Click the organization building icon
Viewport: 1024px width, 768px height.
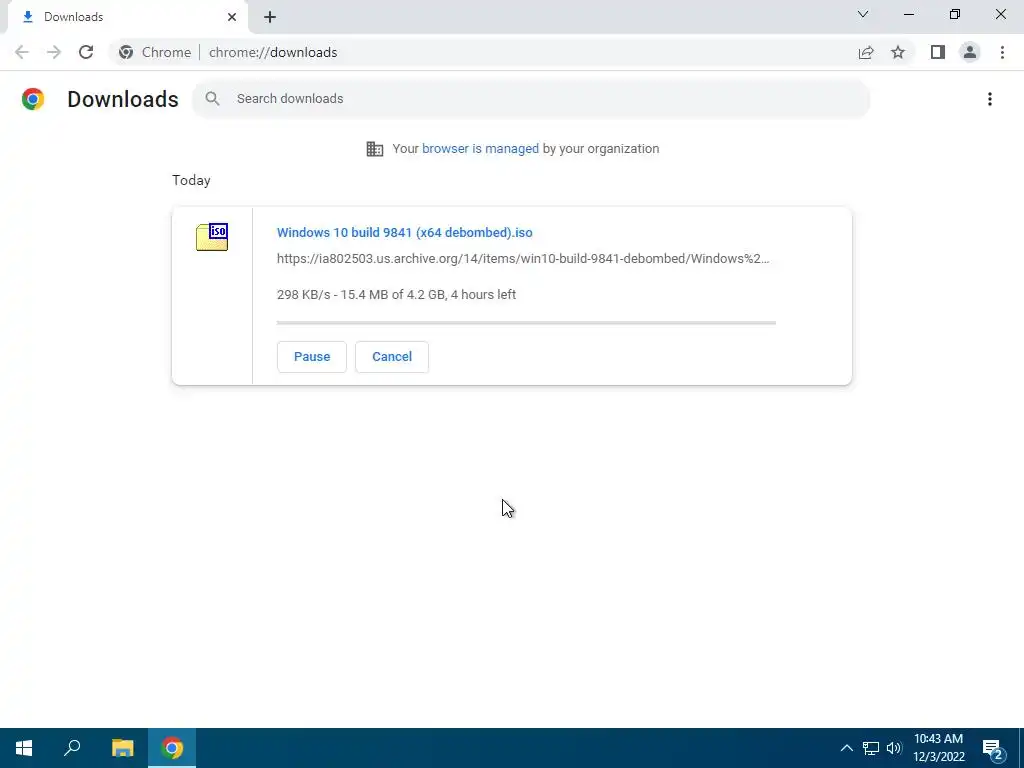pyautogui.click(x=375, y=149)
